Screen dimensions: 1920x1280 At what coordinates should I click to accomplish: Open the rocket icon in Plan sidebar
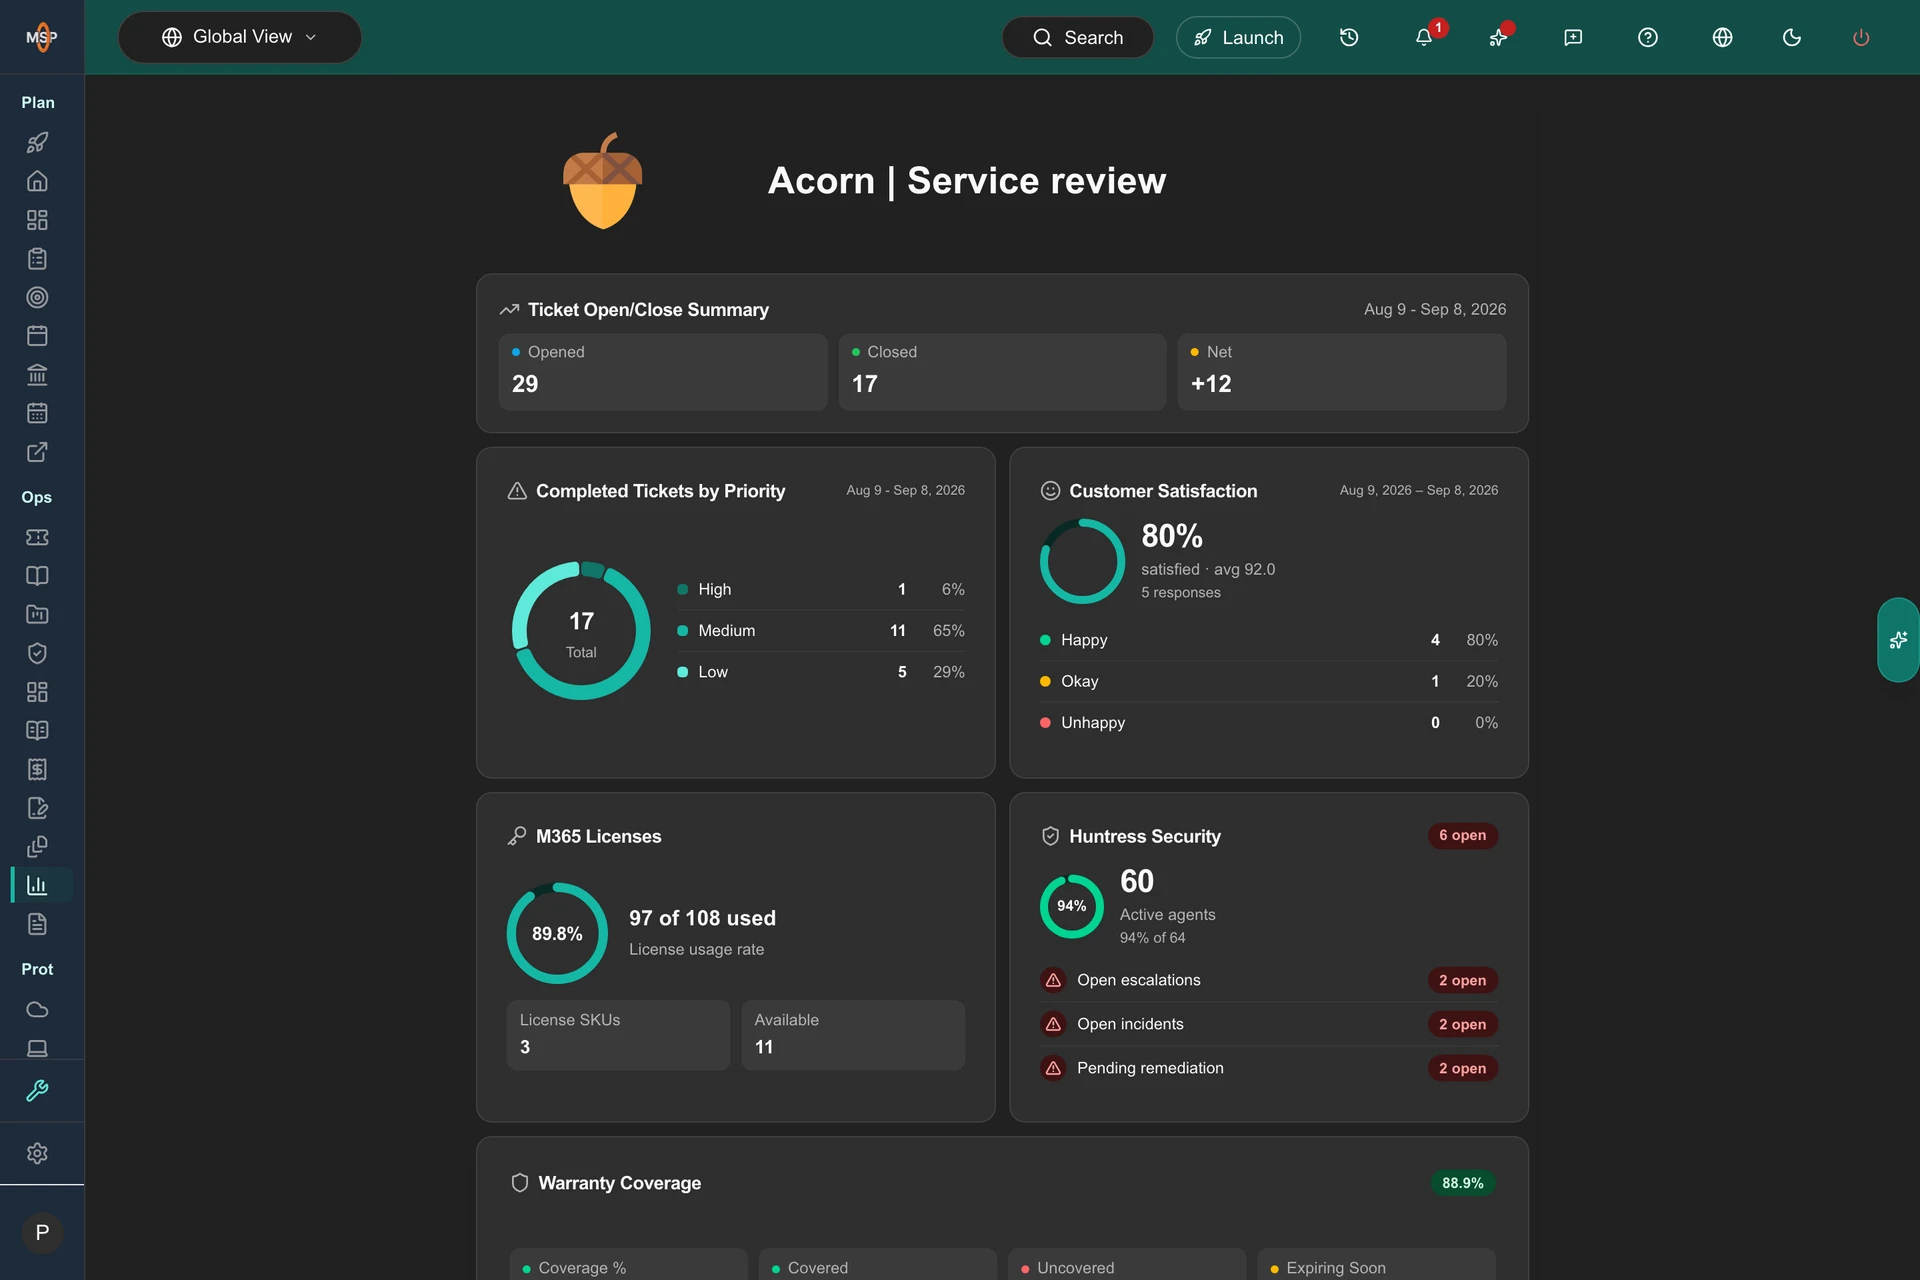tap(37, 143)
